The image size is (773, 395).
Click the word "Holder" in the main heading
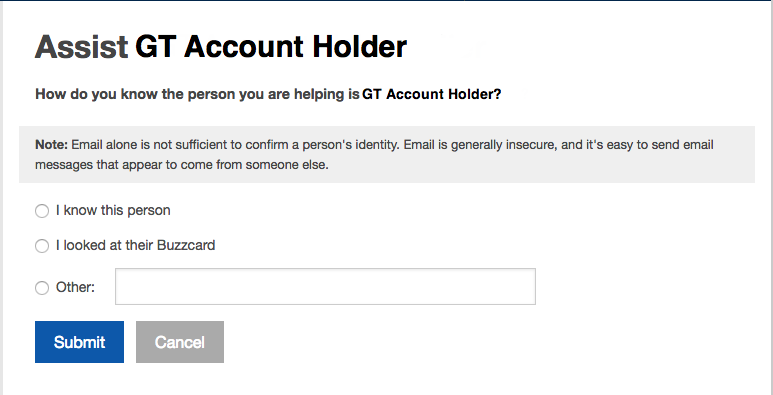point(360,47)
